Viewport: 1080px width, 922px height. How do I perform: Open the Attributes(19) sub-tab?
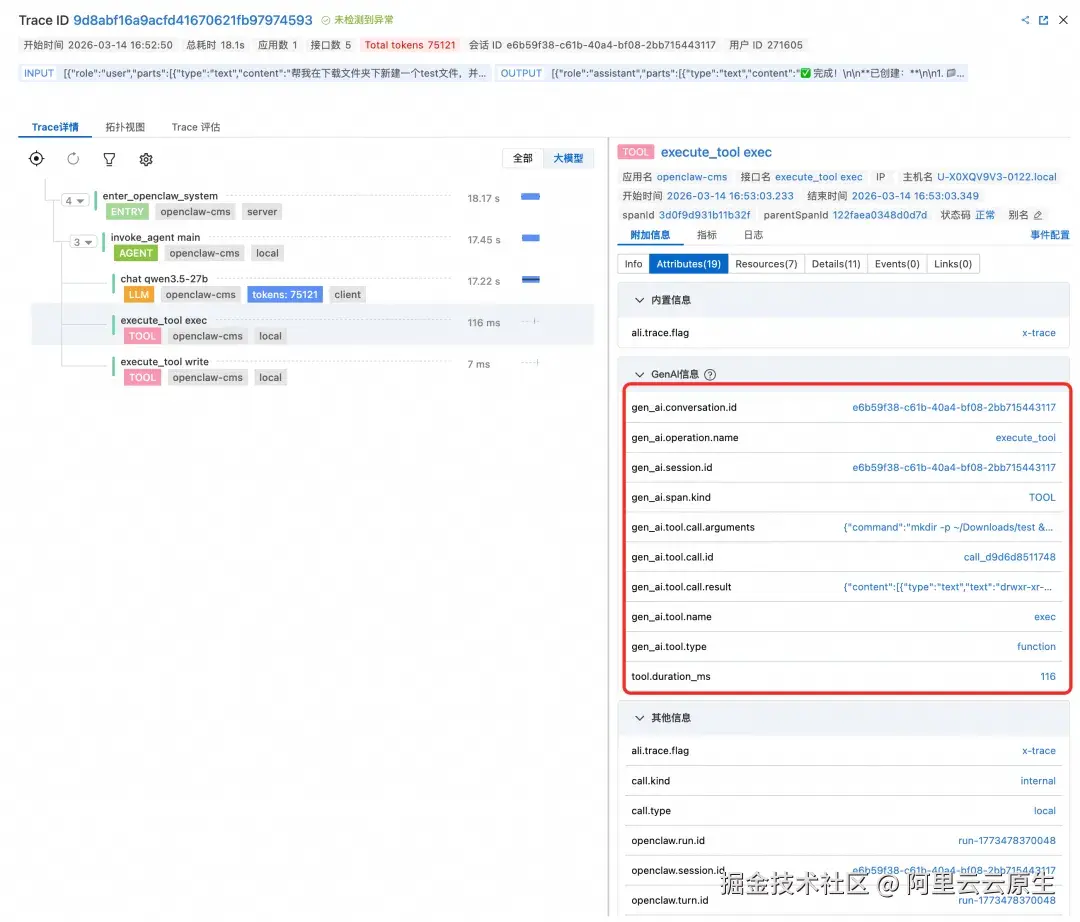tap(688, 264)
